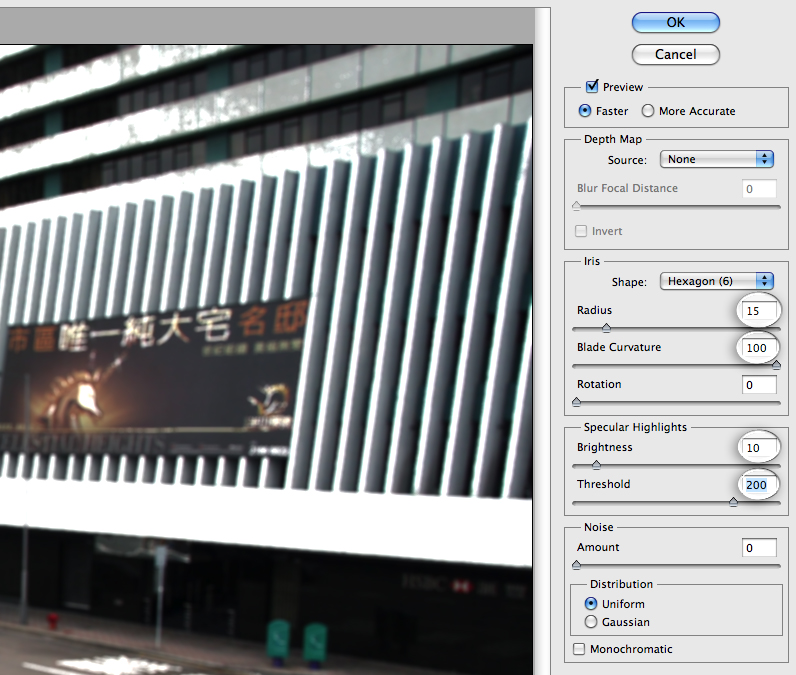Image resolution: width=796 pixels, height=675 pixels.
Task: Click the Rotation label text
Action: (x=599, y=384)
